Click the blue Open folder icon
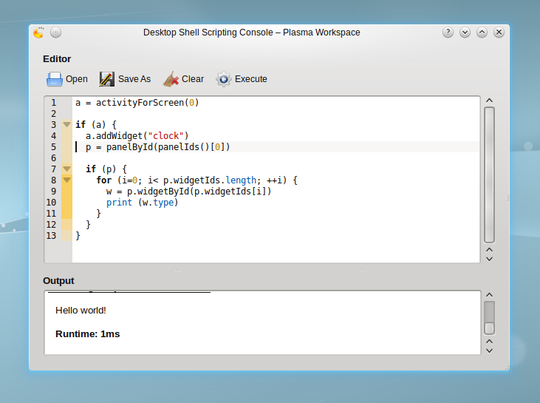The image size is (540, 403). [x=54, y=79]
